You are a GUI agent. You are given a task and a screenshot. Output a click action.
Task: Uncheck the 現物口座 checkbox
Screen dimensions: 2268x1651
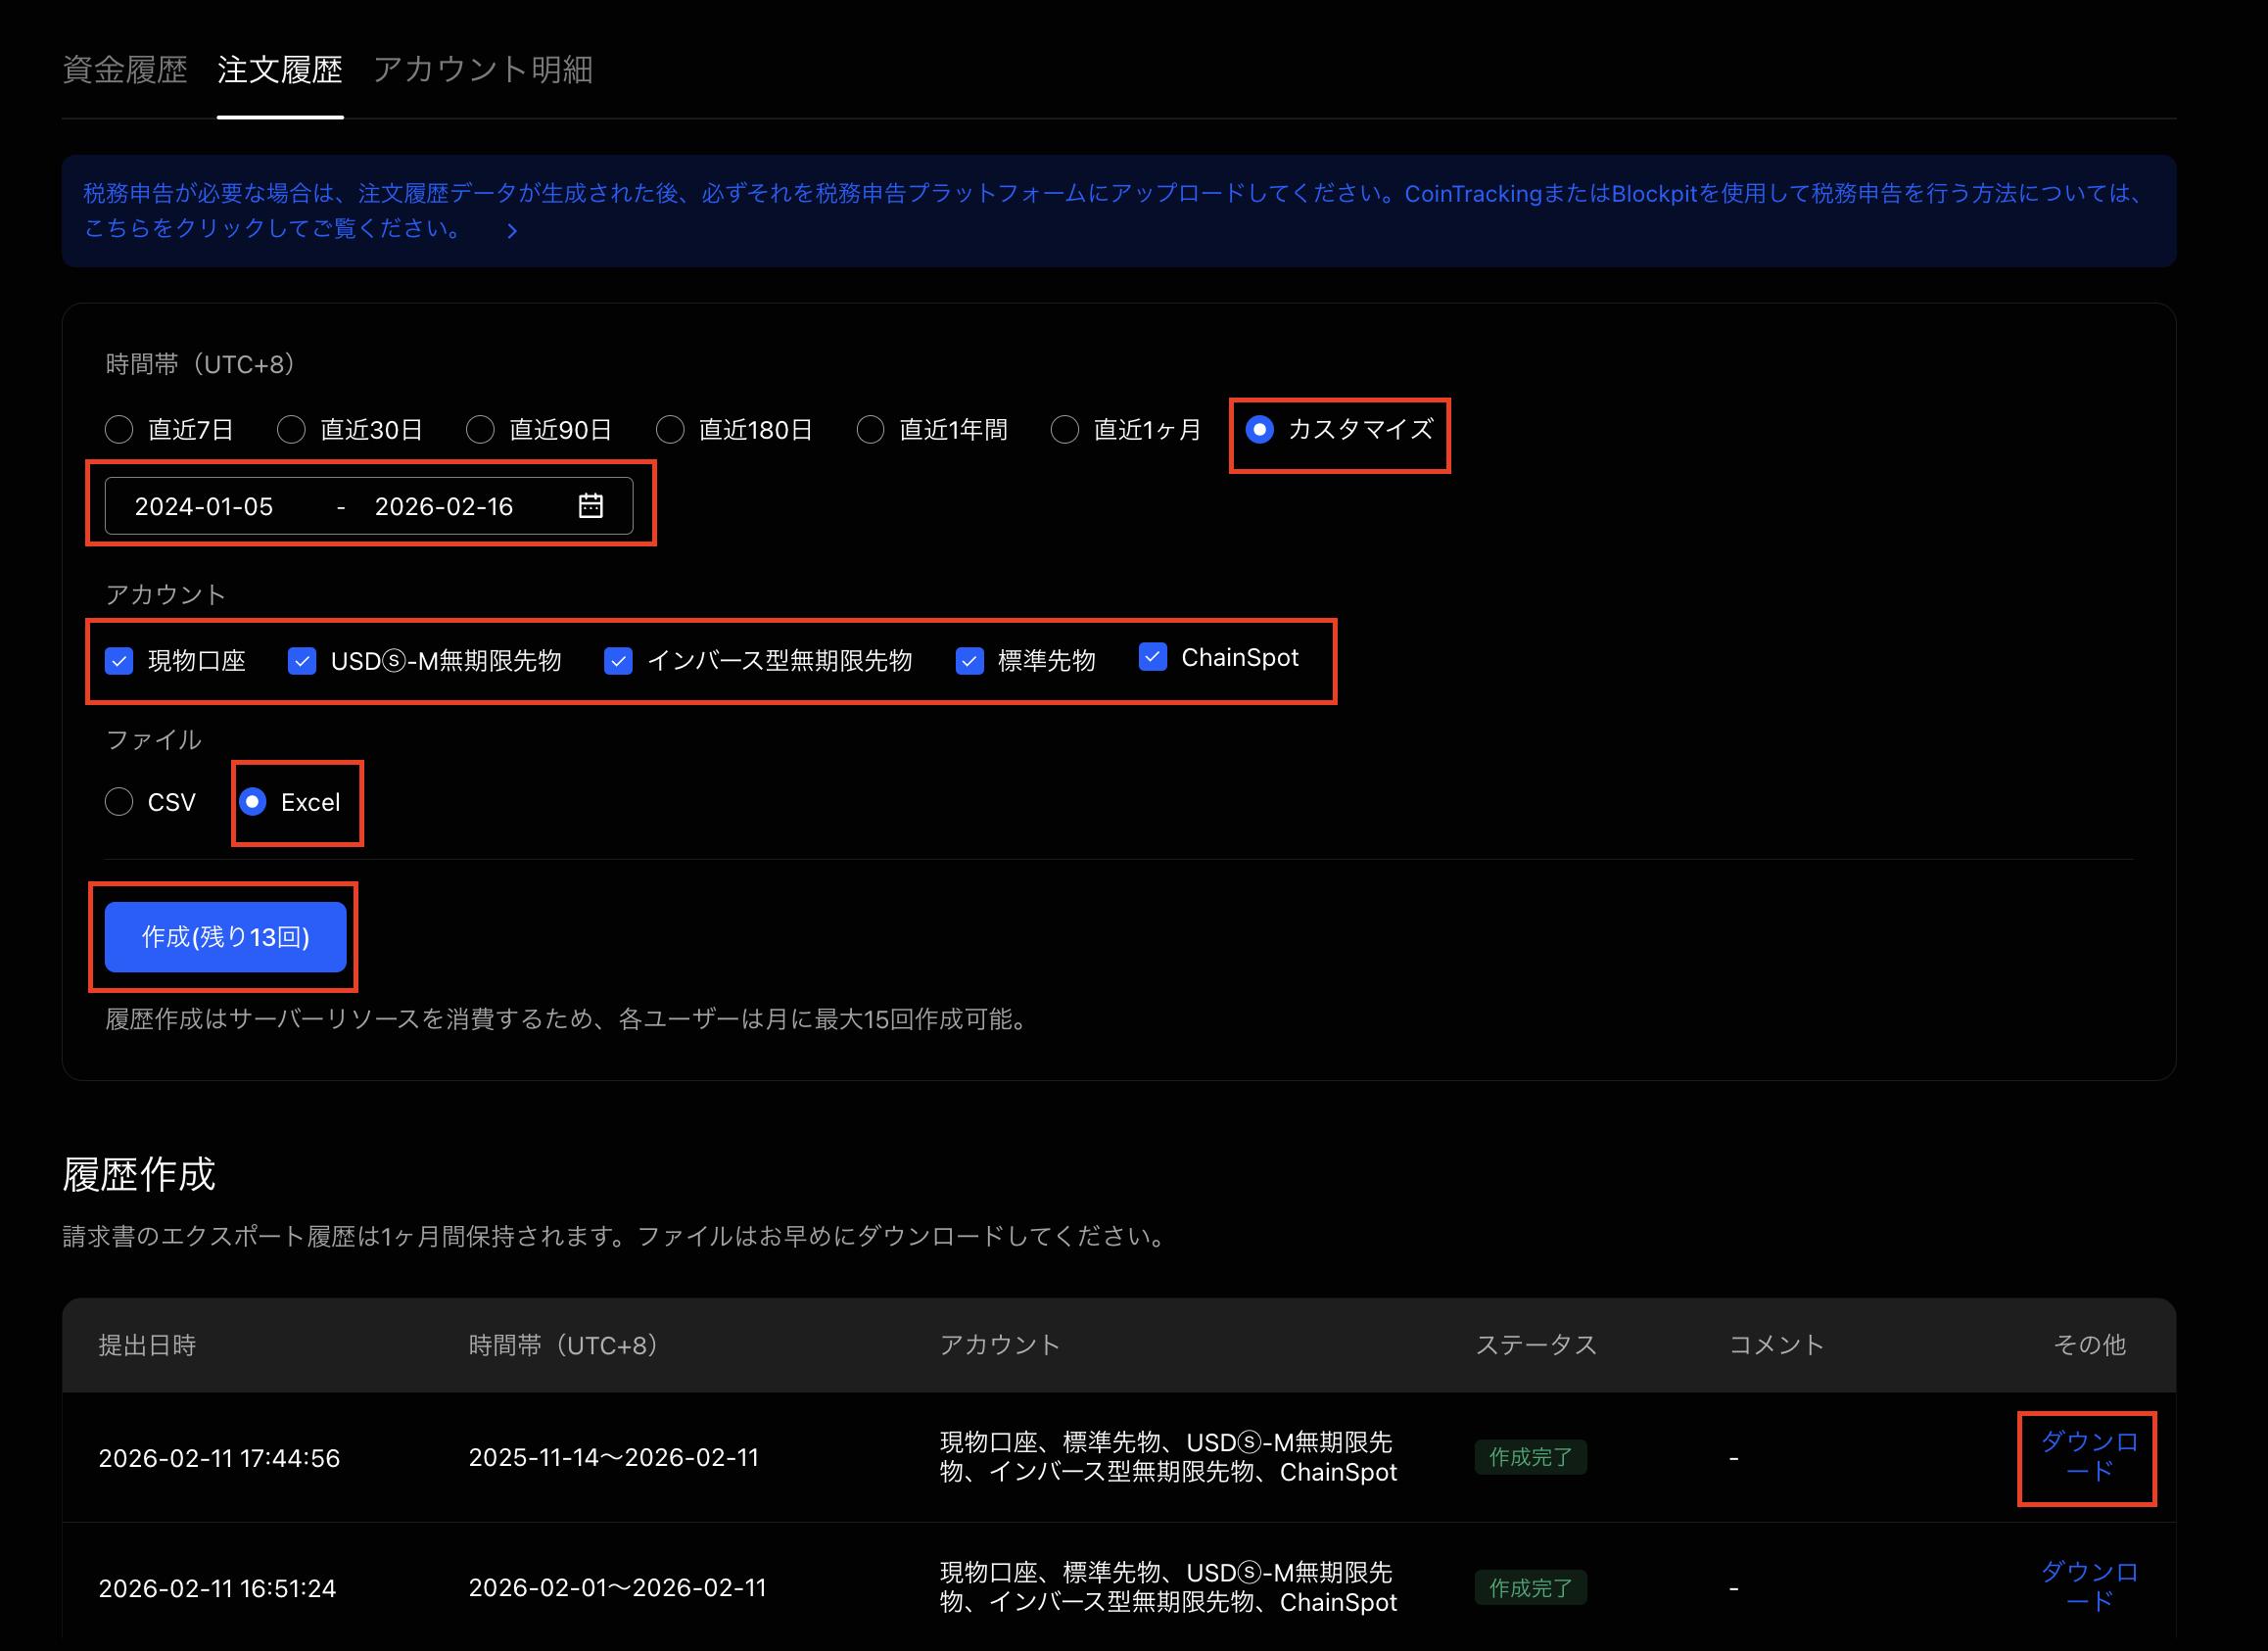coord(120,661)
